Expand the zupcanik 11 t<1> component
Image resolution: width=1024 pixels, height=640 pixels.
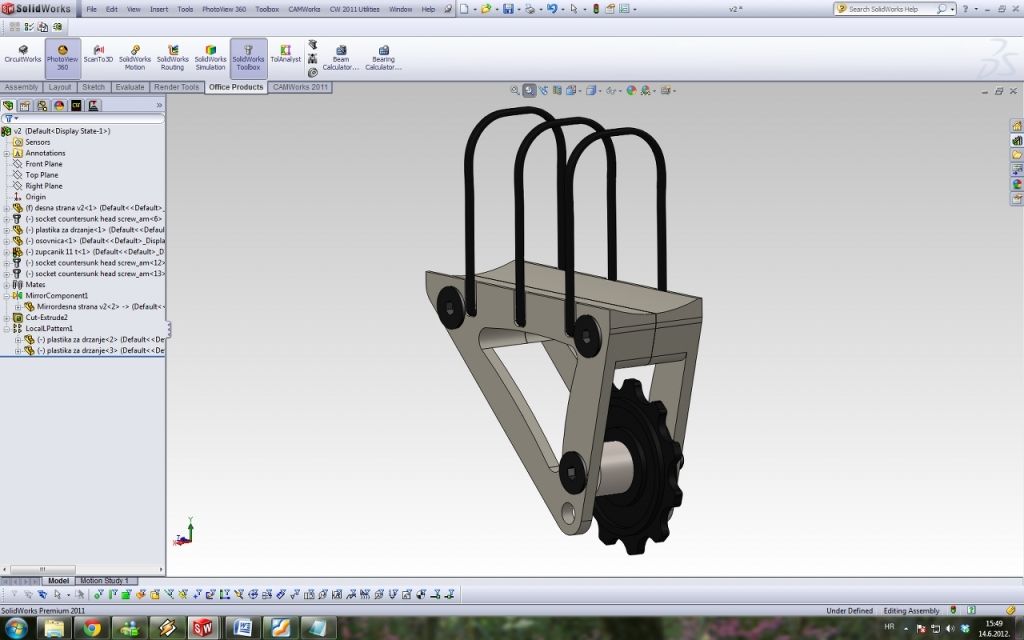[7, 252]
